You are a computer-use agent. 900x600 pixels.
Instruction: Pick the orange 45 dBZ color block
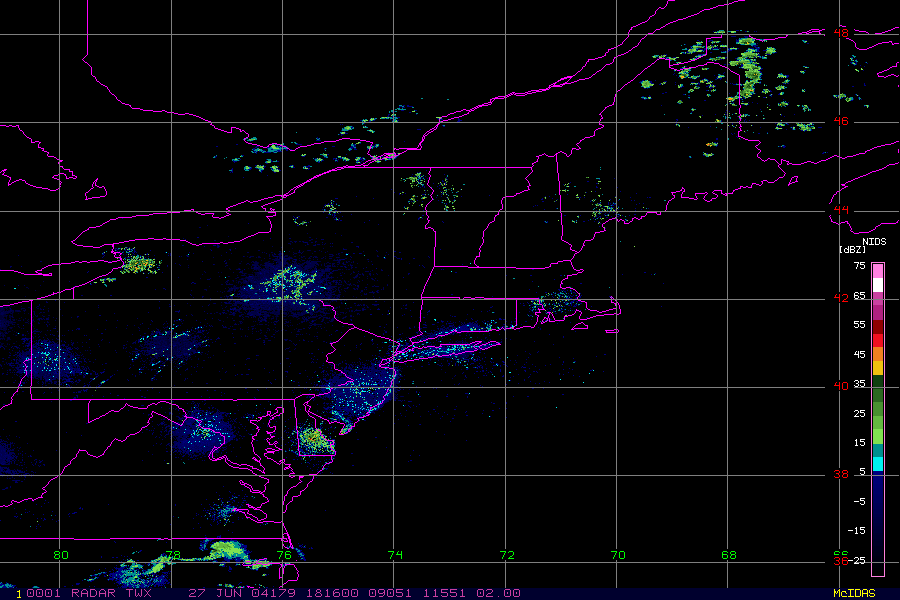(878, 354)
